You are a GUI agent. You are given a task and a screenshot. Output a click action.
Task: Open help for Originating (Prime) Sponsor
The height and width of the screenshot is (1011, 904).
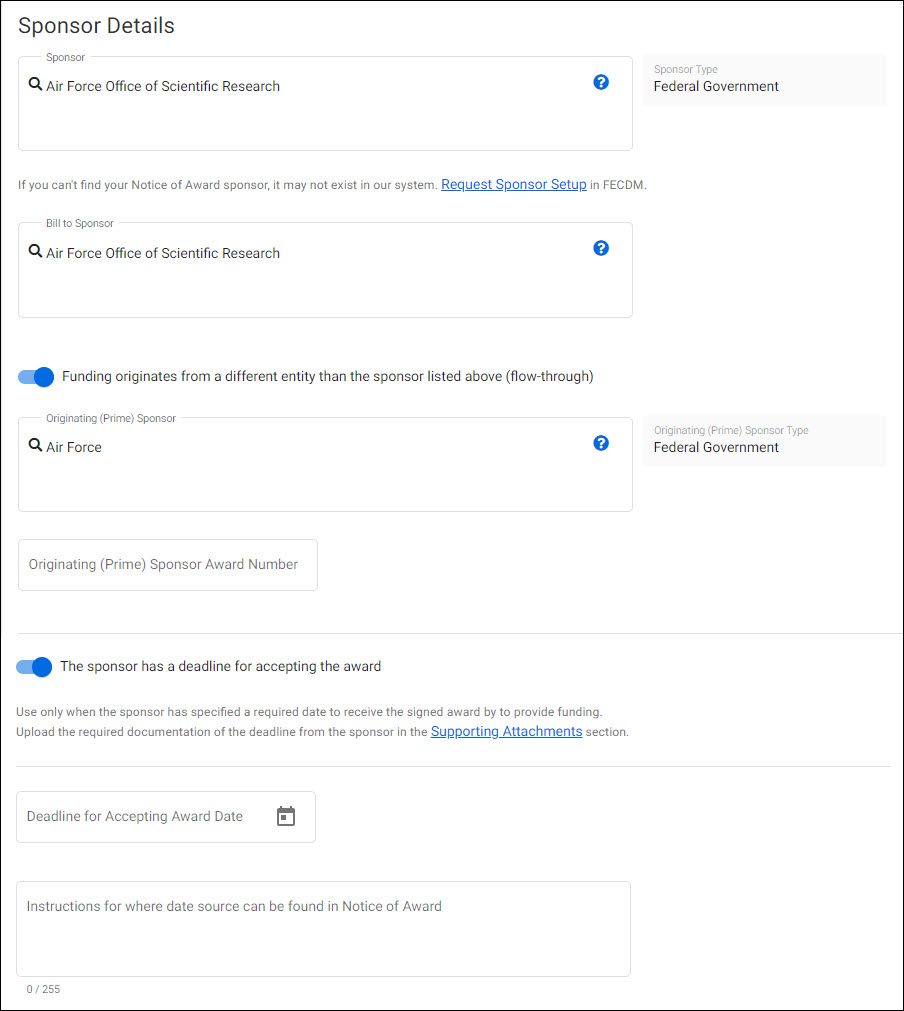click(x=601, y=443)
